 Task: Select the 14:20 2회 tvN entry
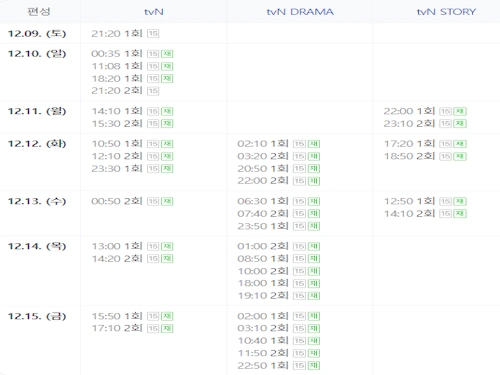117,258
